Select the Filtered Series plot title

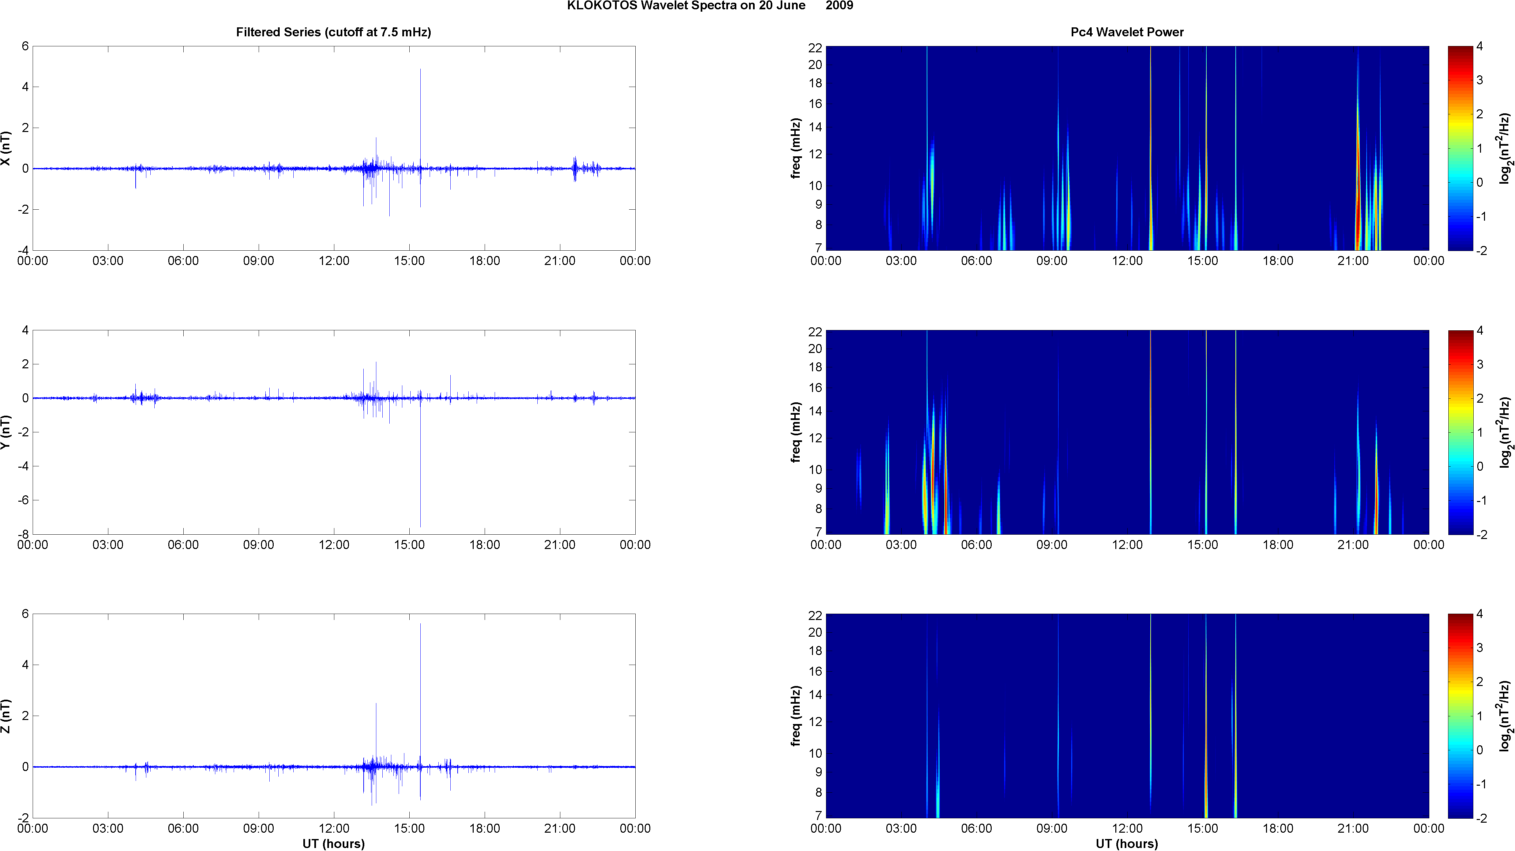(333, 32)
